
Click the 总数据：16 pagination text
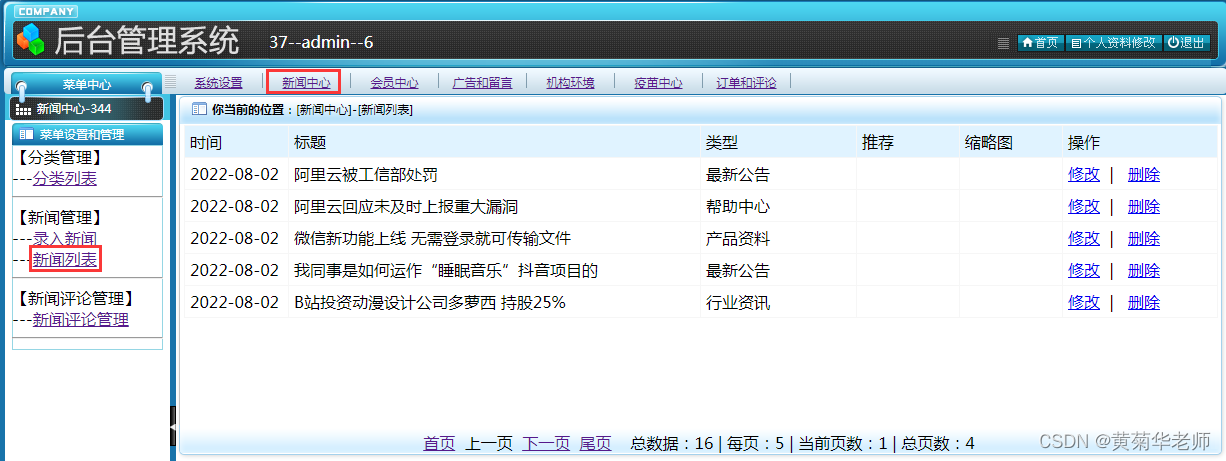click(x=672, y=444)
